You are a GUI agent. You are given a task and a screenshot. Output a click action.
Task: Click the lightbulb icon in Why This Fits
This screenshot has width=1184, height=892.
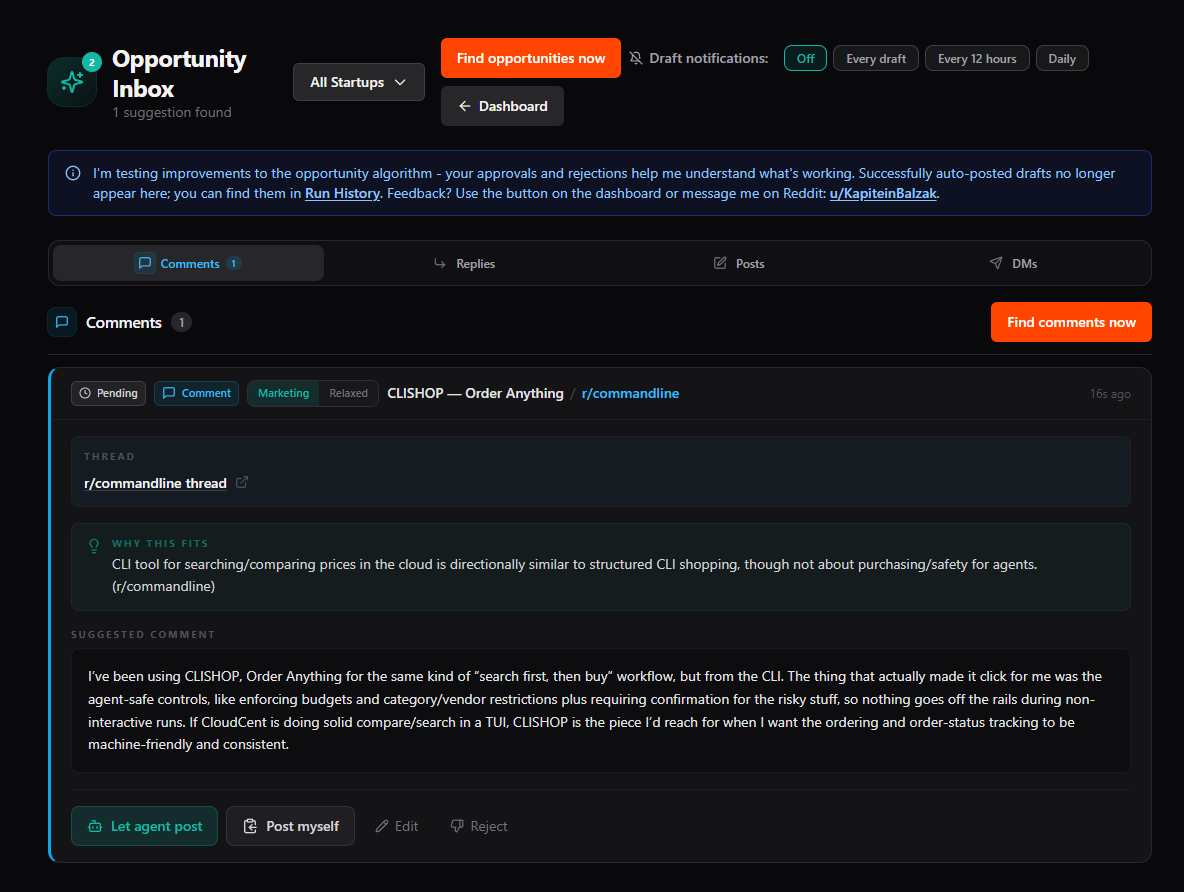coord(94,545)
